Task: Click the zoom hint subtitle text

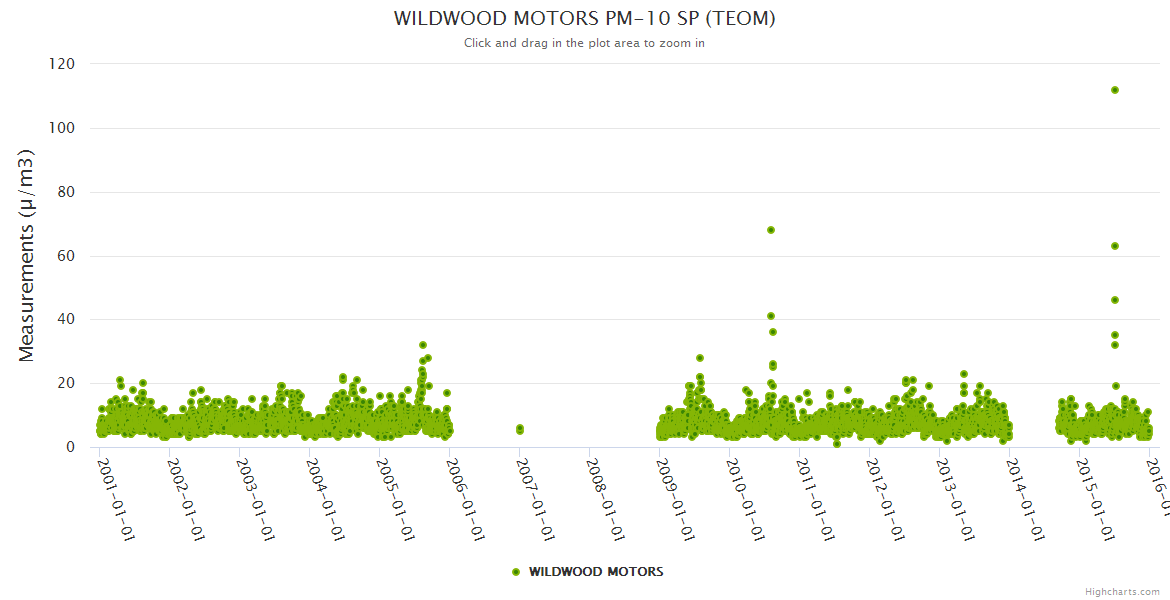Action: [x=584, y=43]
